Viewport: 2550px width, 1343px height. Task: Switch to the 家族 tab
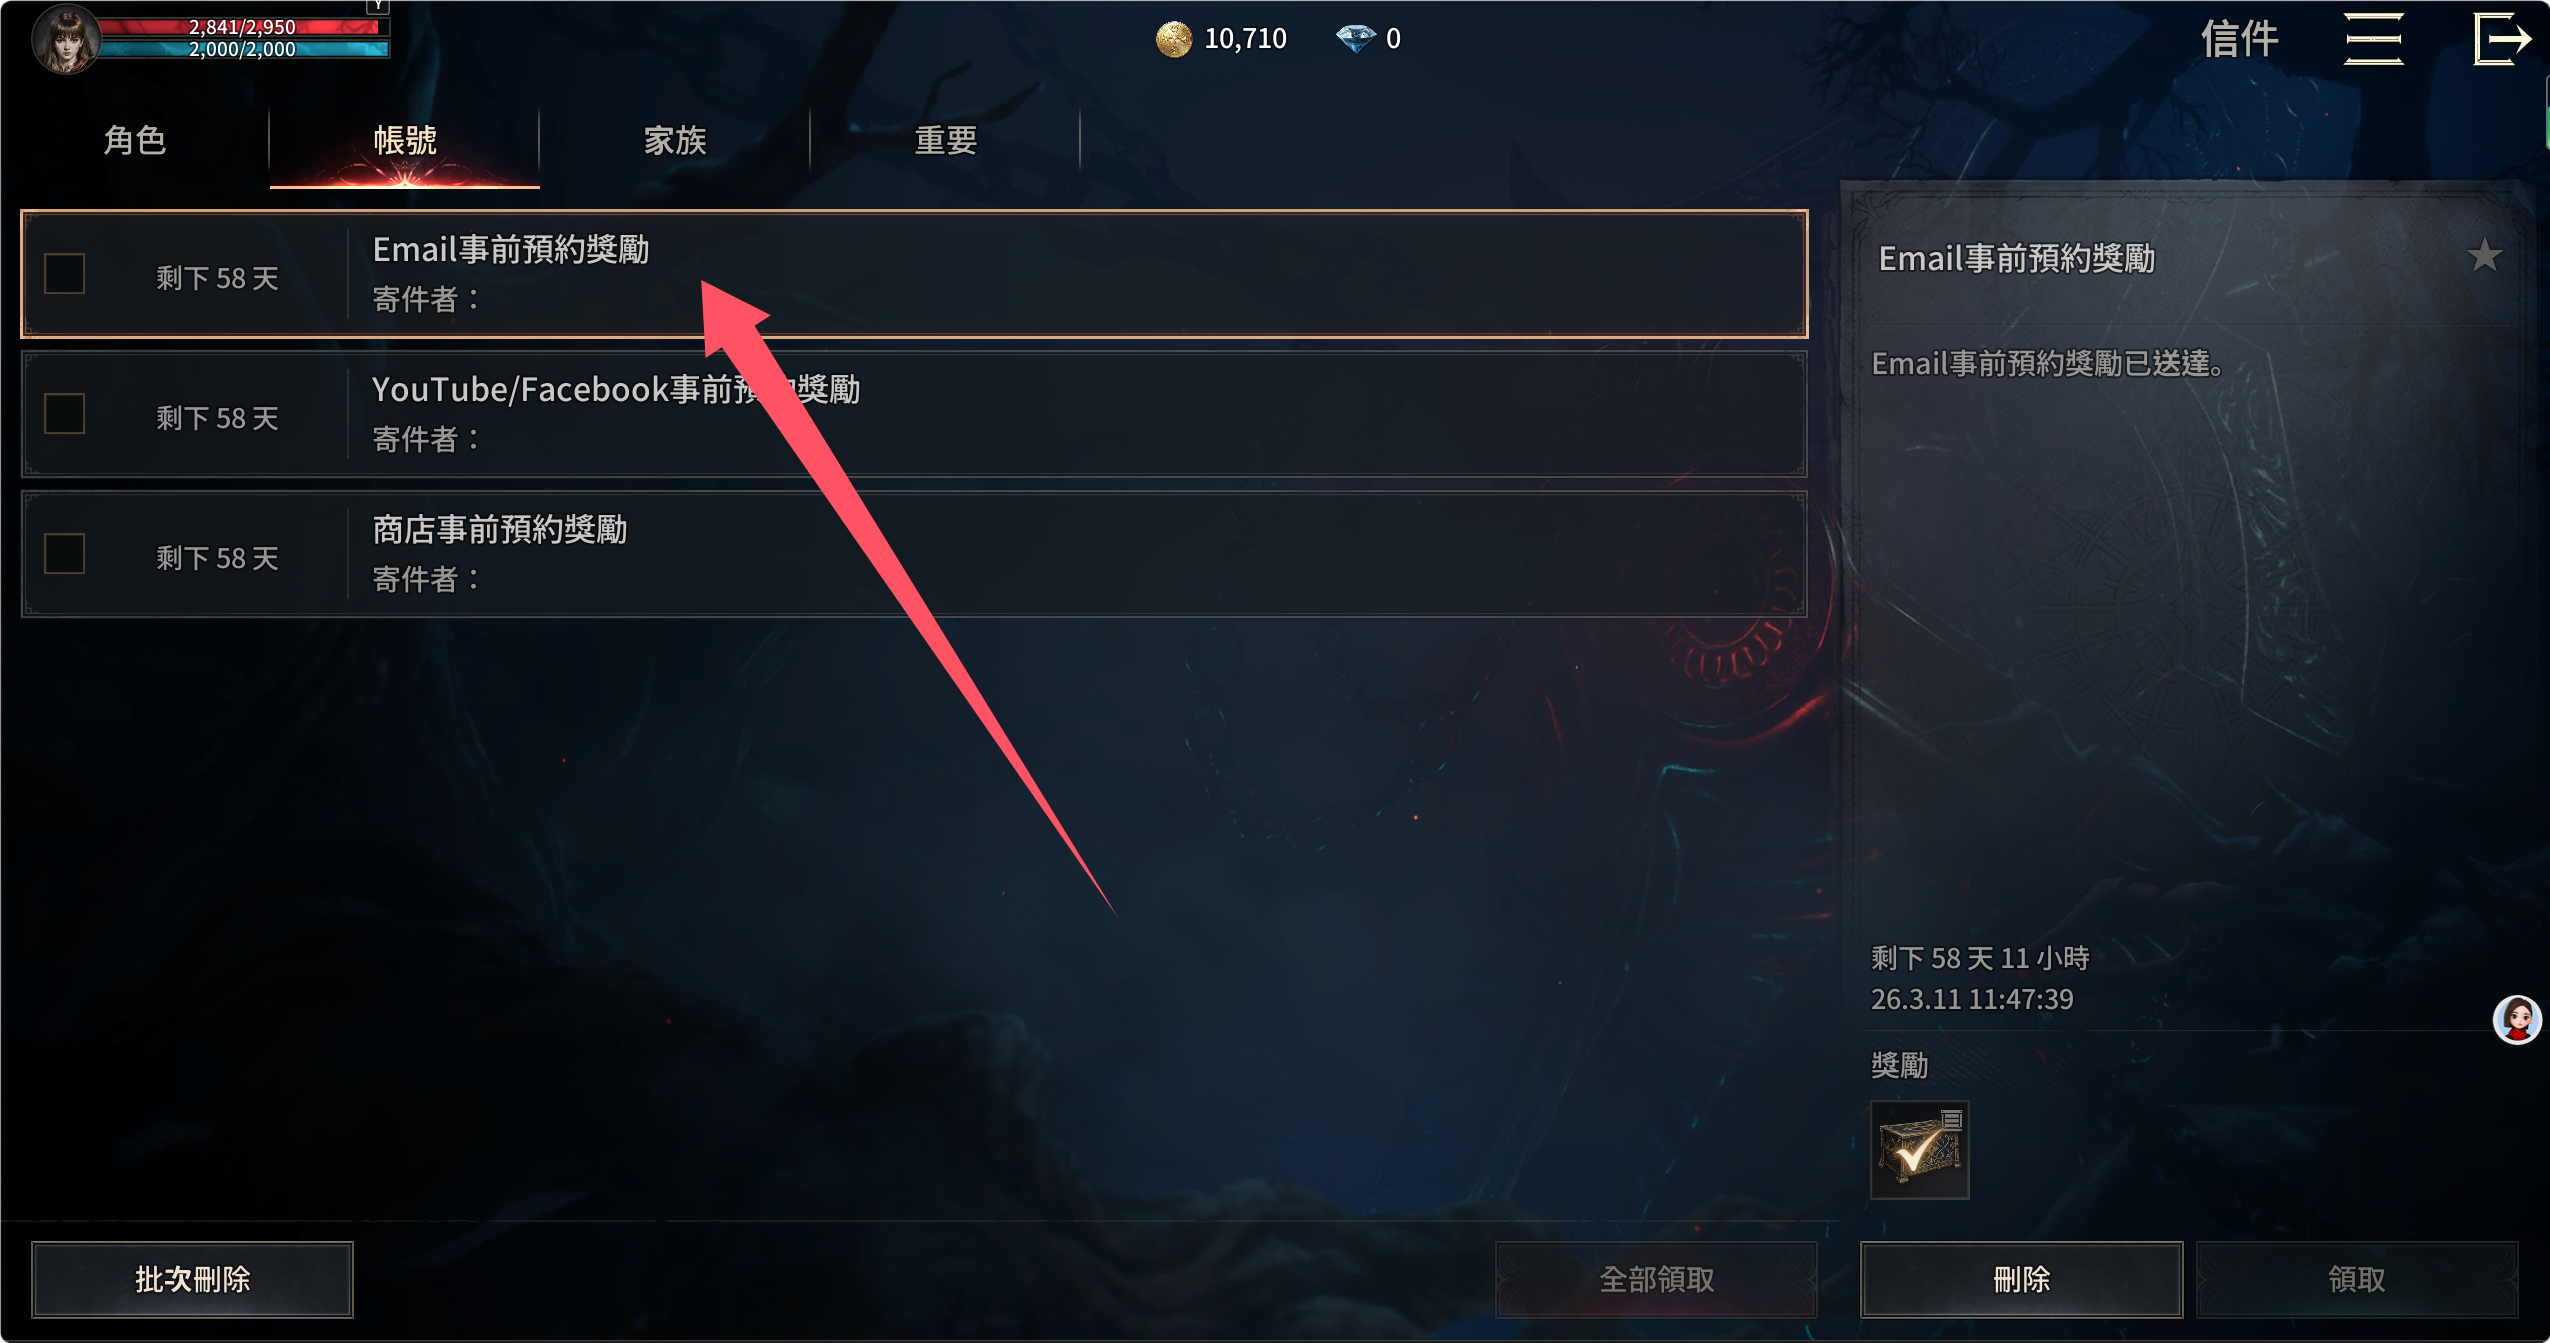[675, 140]
